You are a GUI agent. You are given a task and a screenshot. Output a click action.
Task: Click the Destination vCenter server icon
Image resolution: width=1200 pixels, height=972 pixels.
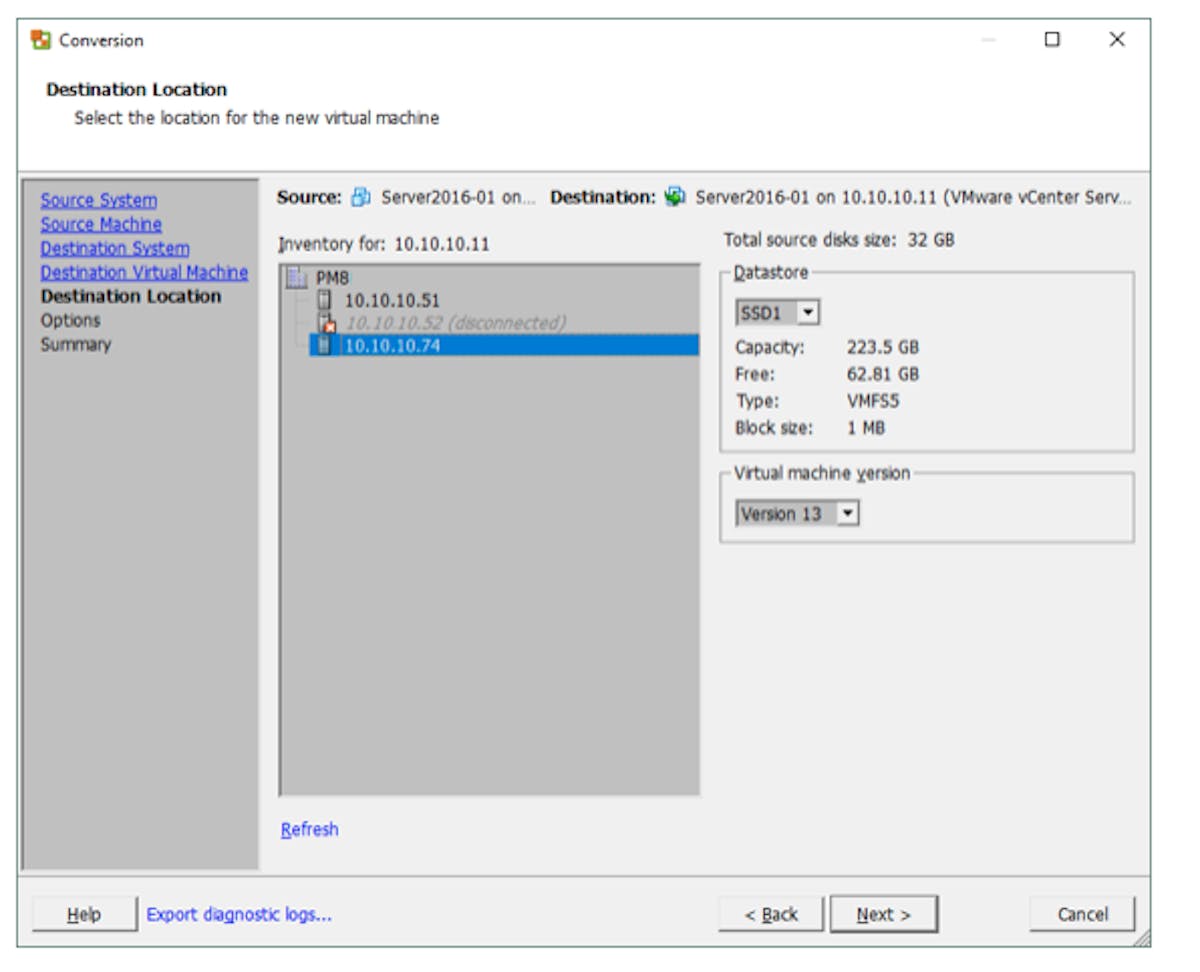click(675, 198)
